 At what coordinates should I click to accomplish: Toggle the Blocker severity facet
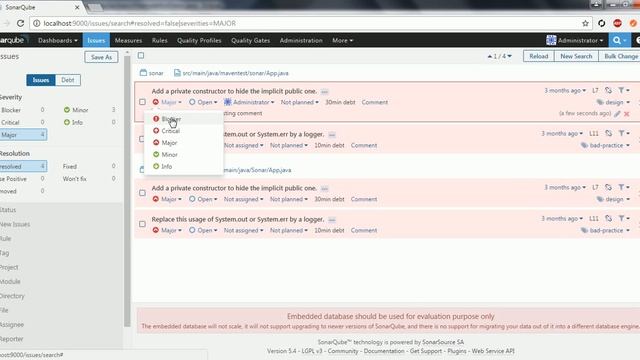pyautogui.click(x=22, y=110)
